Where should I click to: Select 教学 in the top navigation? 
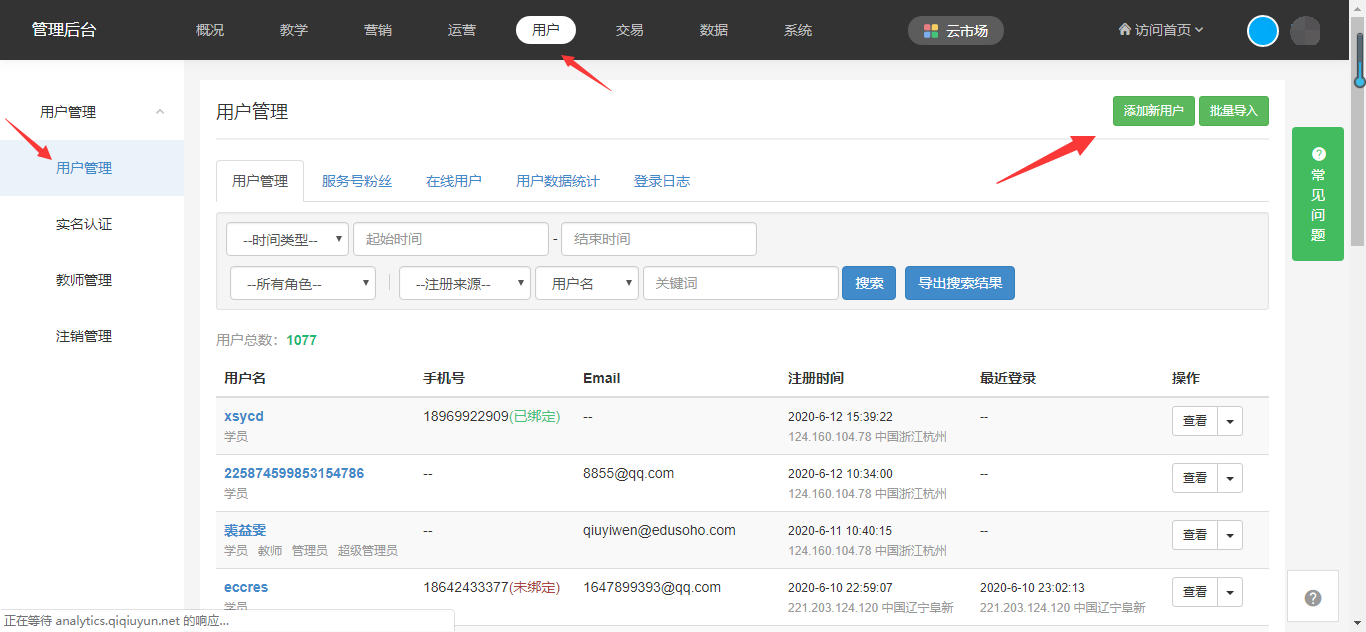[x=294, y=30]
